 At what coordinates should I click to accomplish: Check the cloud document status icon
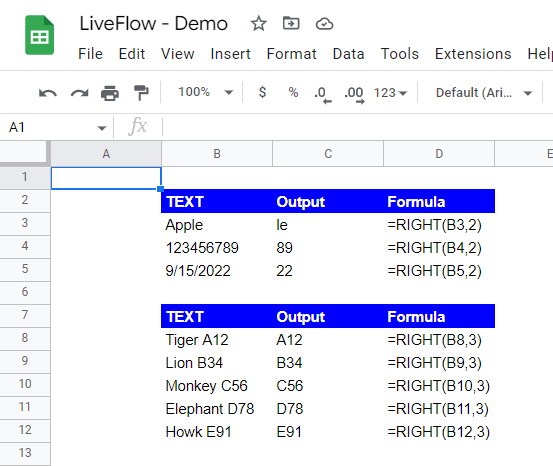click(x=324, y=24)
